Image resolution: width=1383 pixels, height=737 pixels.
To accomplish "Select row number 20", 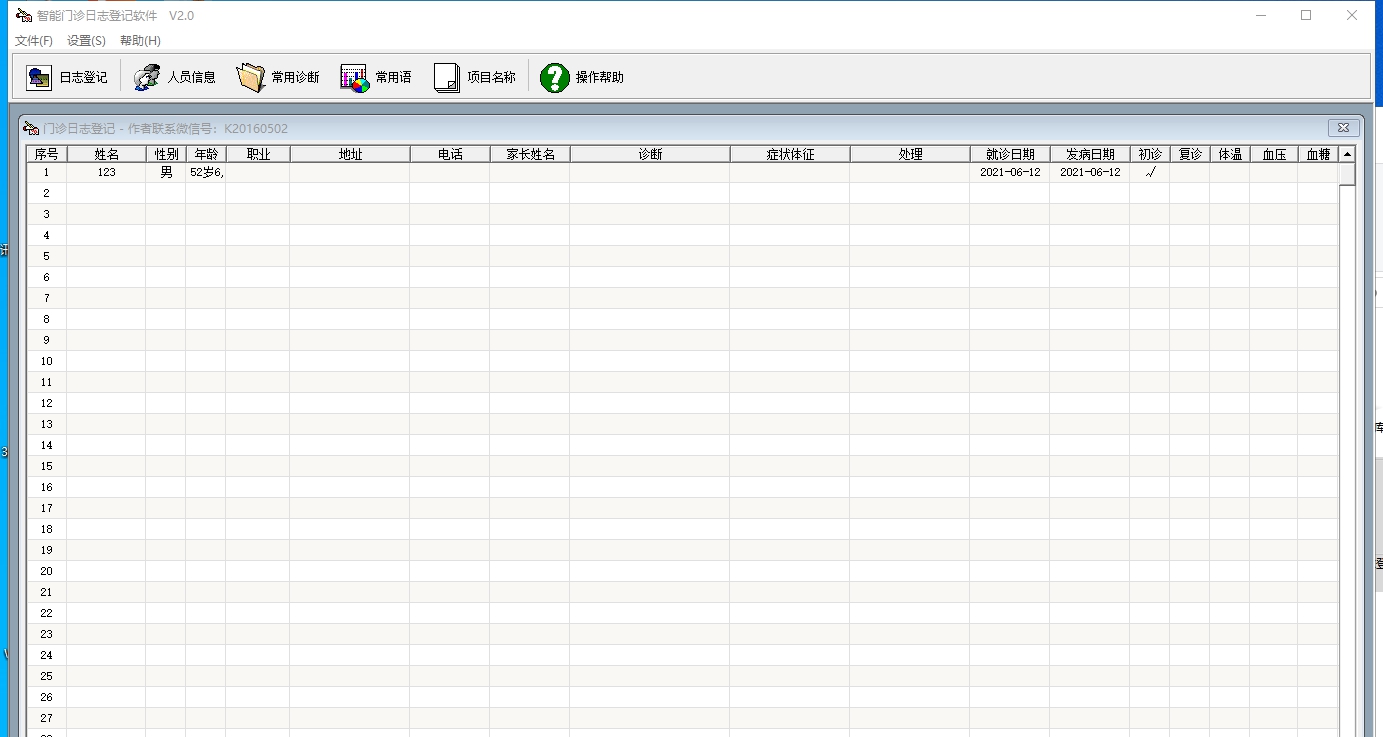I will click(x=47, y=571).
